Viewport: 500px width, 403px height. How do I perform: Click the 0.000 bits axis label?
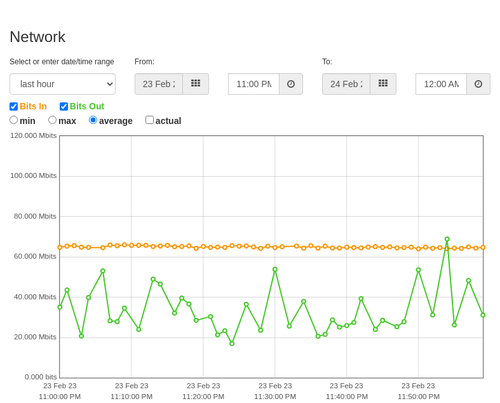pos(41,377)
